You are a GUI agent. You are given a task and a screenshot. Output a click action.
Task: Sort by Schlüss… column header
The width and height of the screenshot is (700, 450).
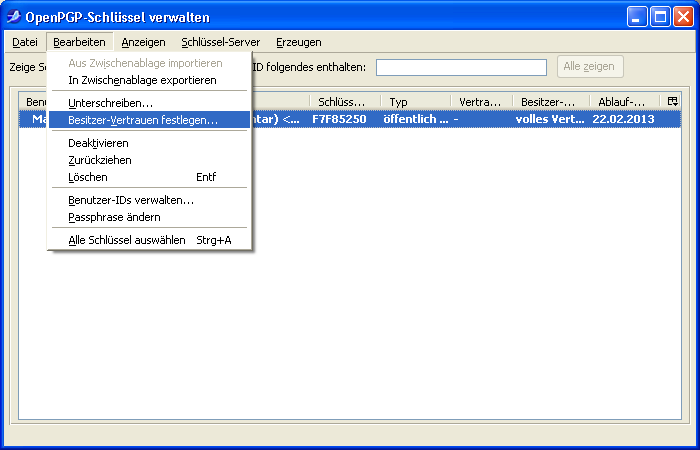tap(345, 102)
